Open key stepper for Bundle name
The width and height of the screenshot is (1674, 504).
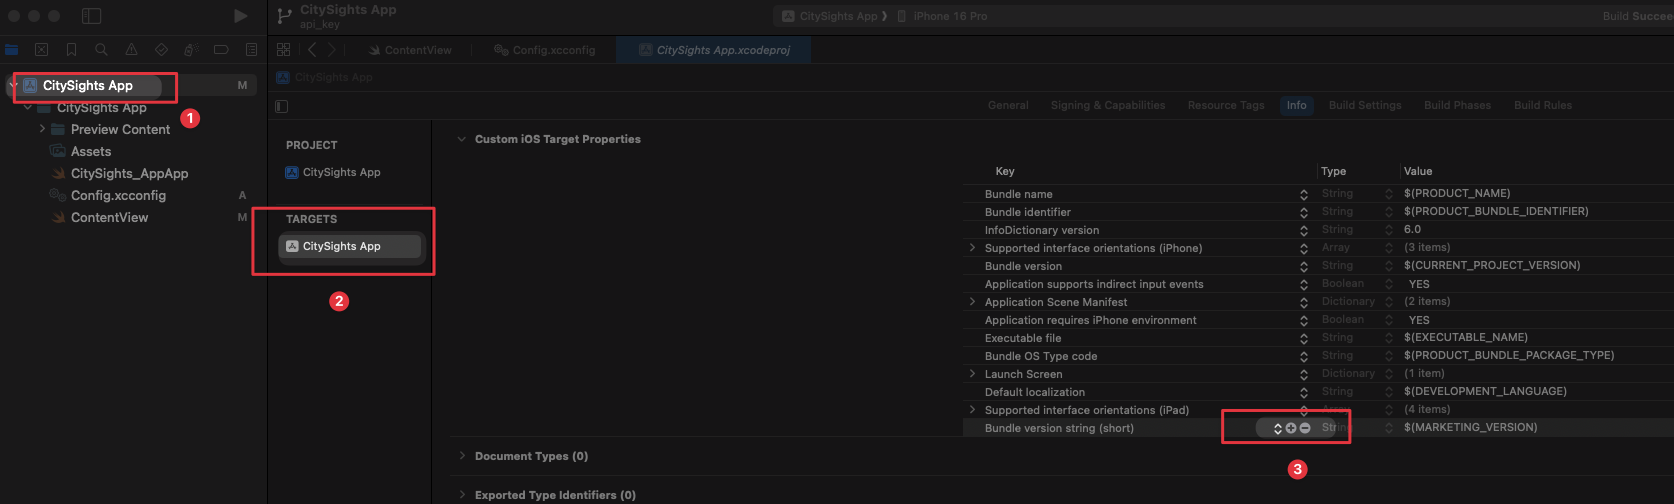(1304, 194)
